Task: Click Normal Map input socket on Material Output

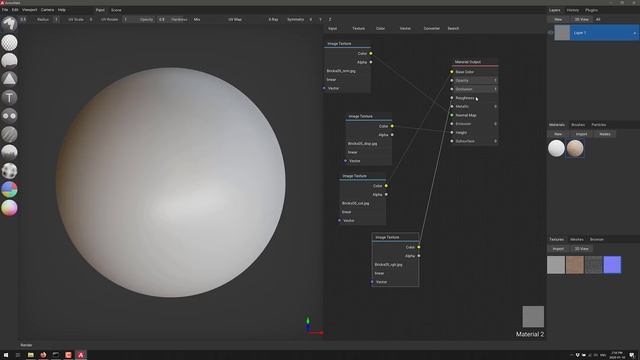Action: [x=452, y=115]
